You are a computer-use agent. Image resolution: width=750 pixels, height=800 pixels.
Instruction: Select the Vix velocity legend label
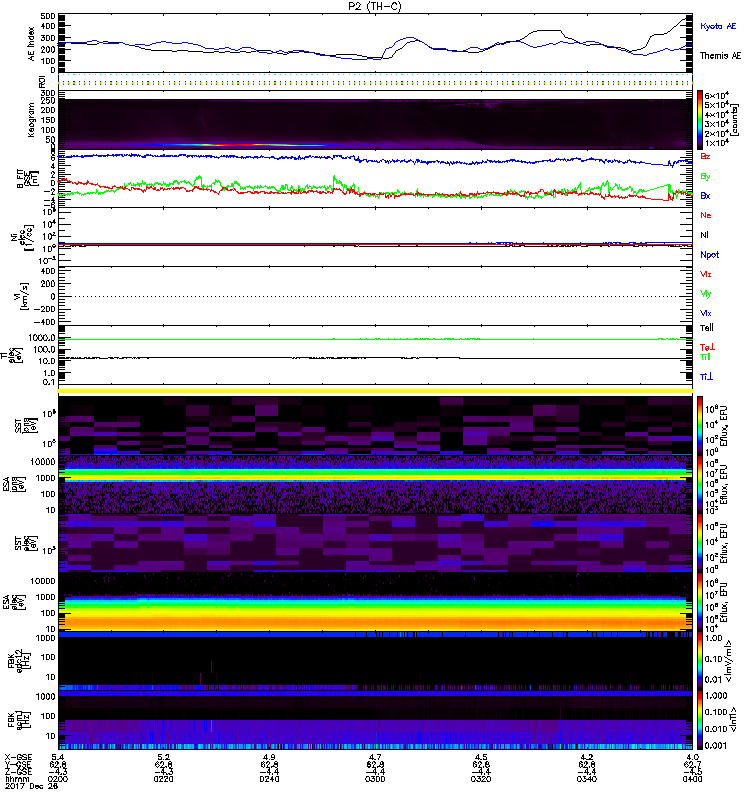pyautogui.click(x=706, y=313)
